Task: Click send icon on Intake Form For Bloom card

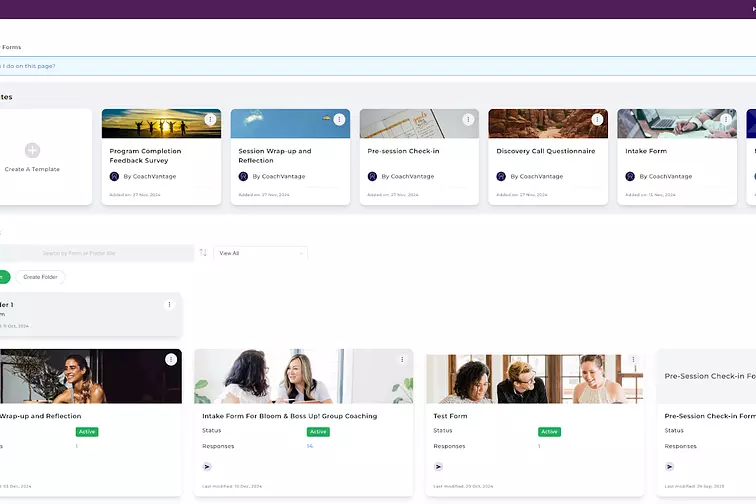Action: click(x=207, y=466)
